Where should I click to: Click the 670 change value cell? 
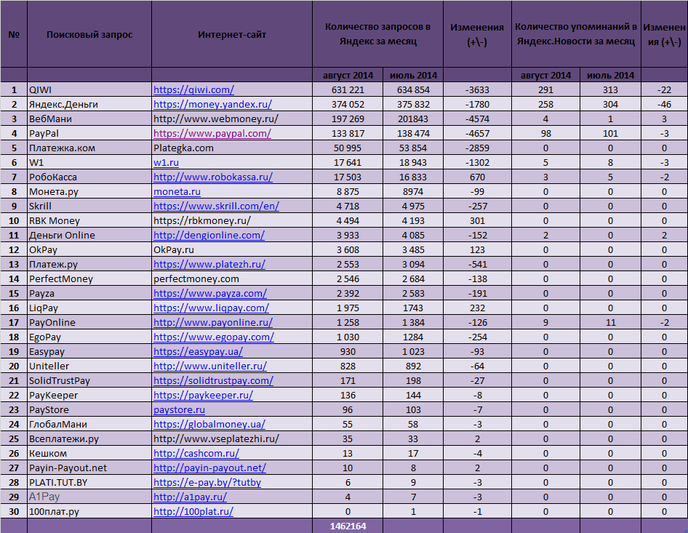477,177
